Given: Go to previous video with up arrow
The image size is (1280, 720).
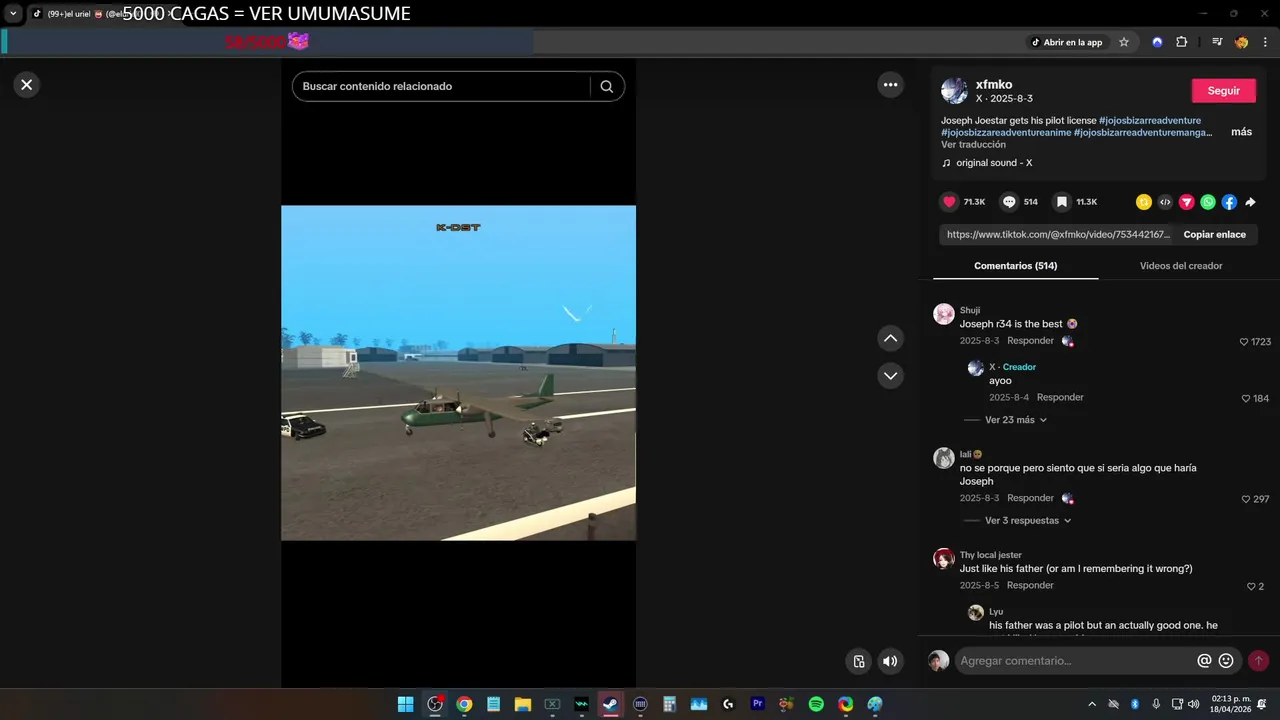Looking at the screenshot, I should coord(890,338).
